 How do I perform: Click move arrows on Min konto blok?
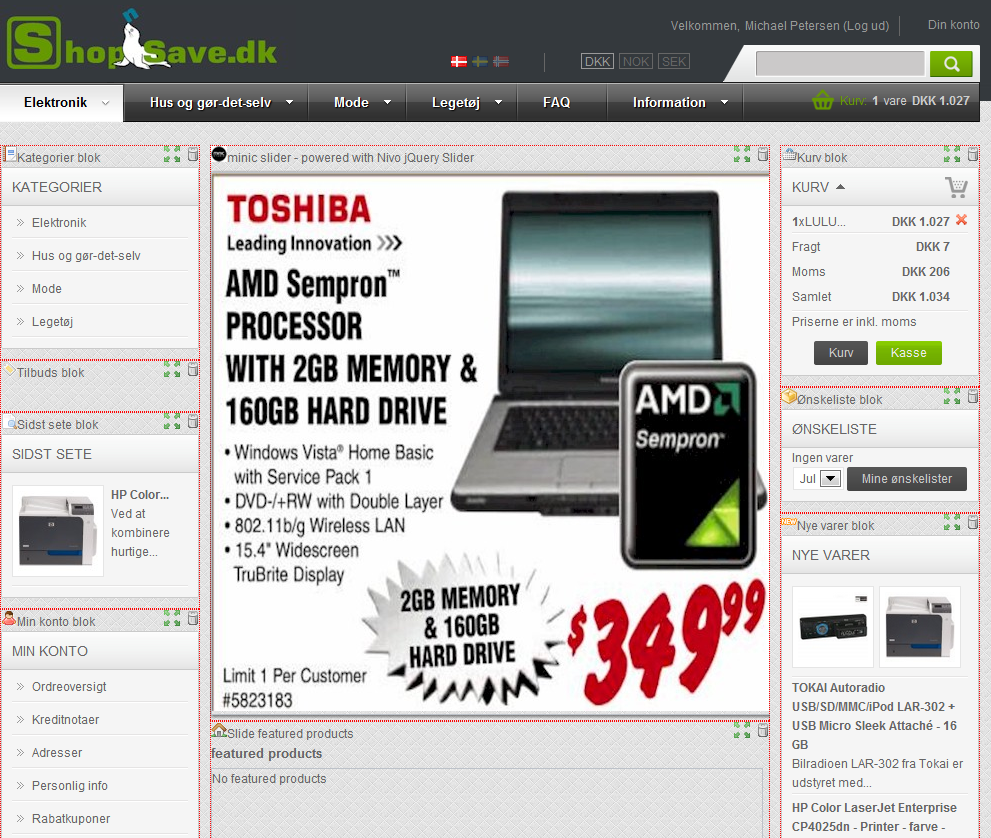pyautogui.click(x=172, y=618)
